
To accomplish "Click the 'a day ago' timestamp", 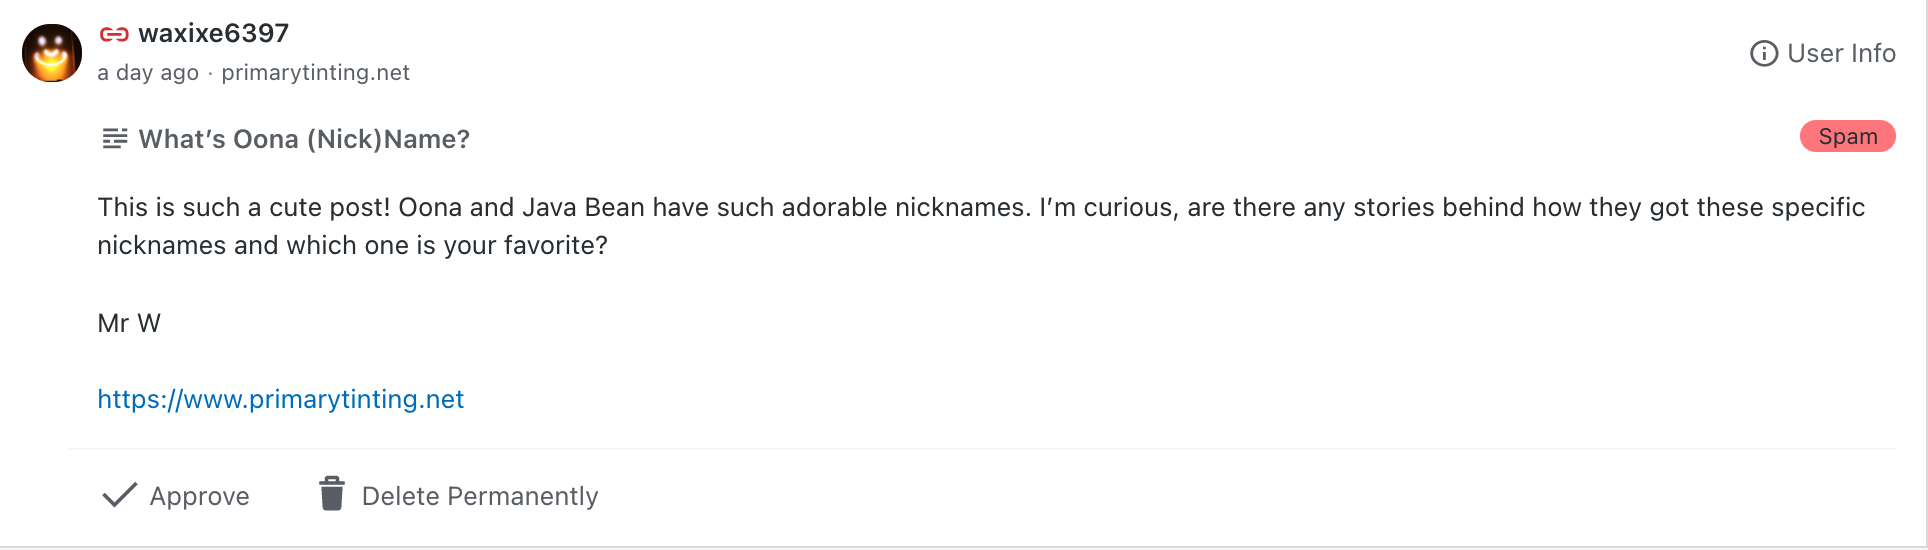I will coord(148,73).
